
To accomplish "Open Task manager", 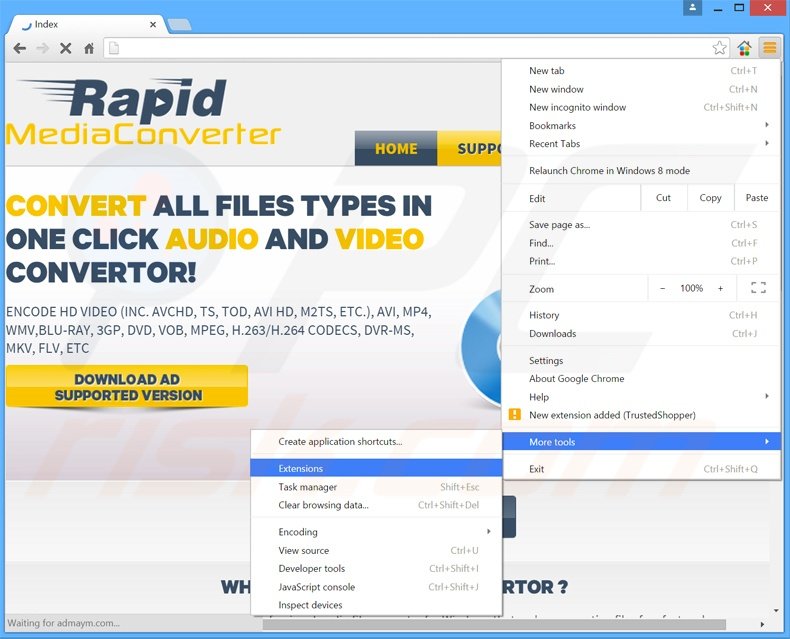I will click(x=376, y=487).
